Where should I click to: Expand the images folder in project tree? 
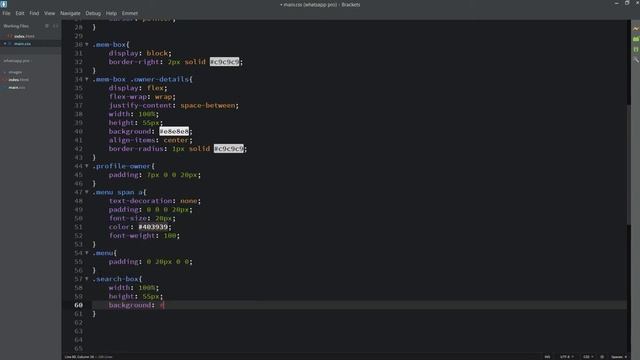point(15,72)
